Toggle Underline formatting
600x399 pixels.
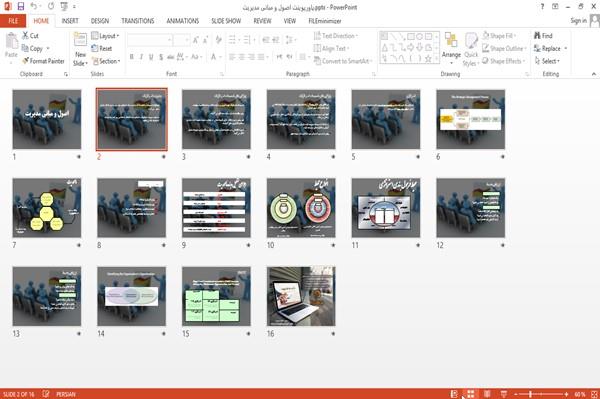[x=151, y=57]
